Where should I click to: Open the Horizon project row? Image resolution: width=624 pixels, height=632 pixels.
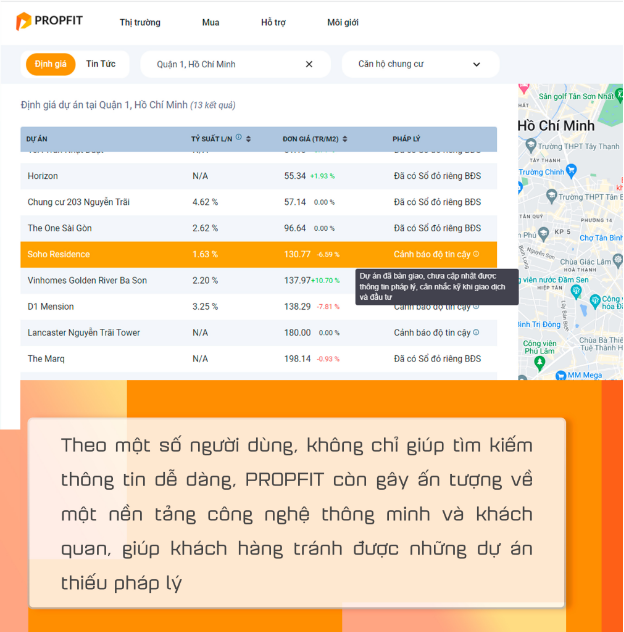258,176
